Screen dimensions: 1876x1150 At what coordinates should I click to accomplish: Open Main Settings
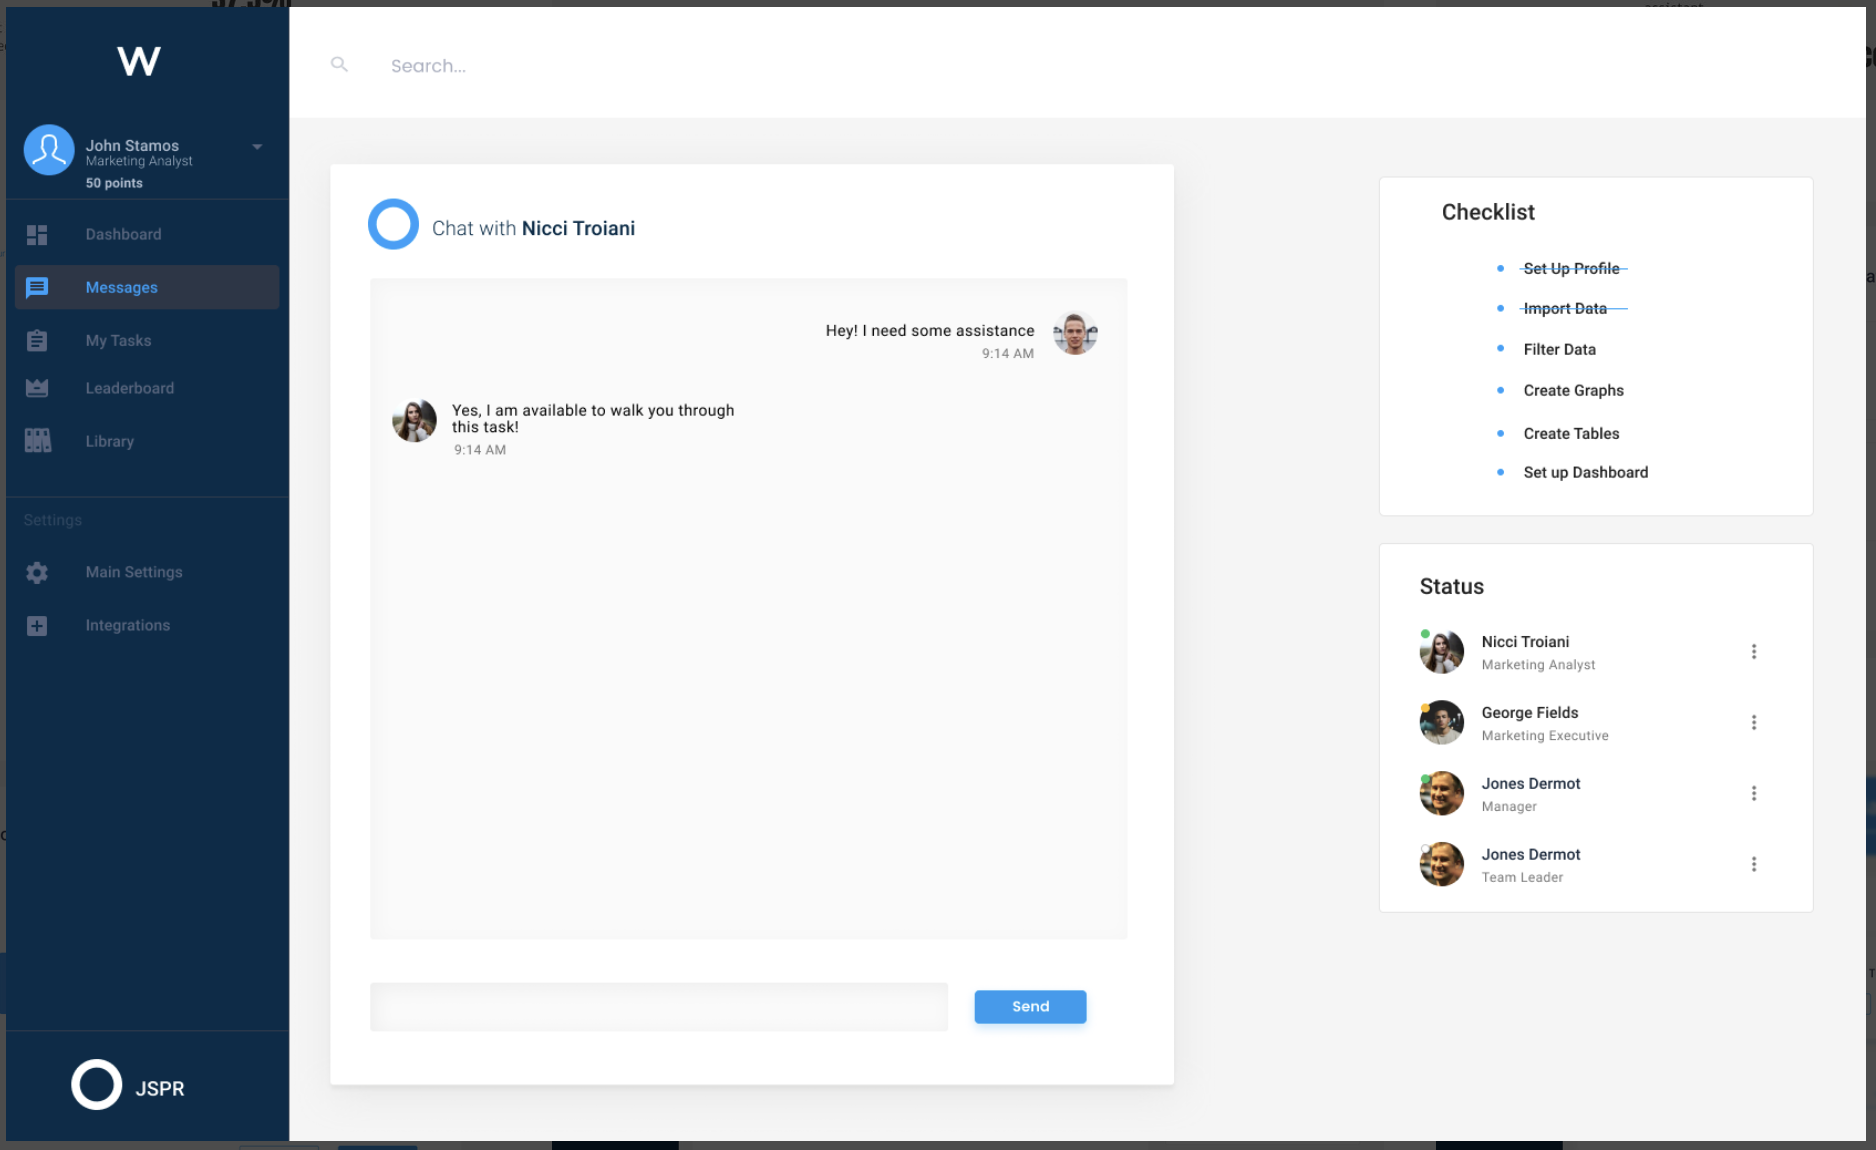134,572
